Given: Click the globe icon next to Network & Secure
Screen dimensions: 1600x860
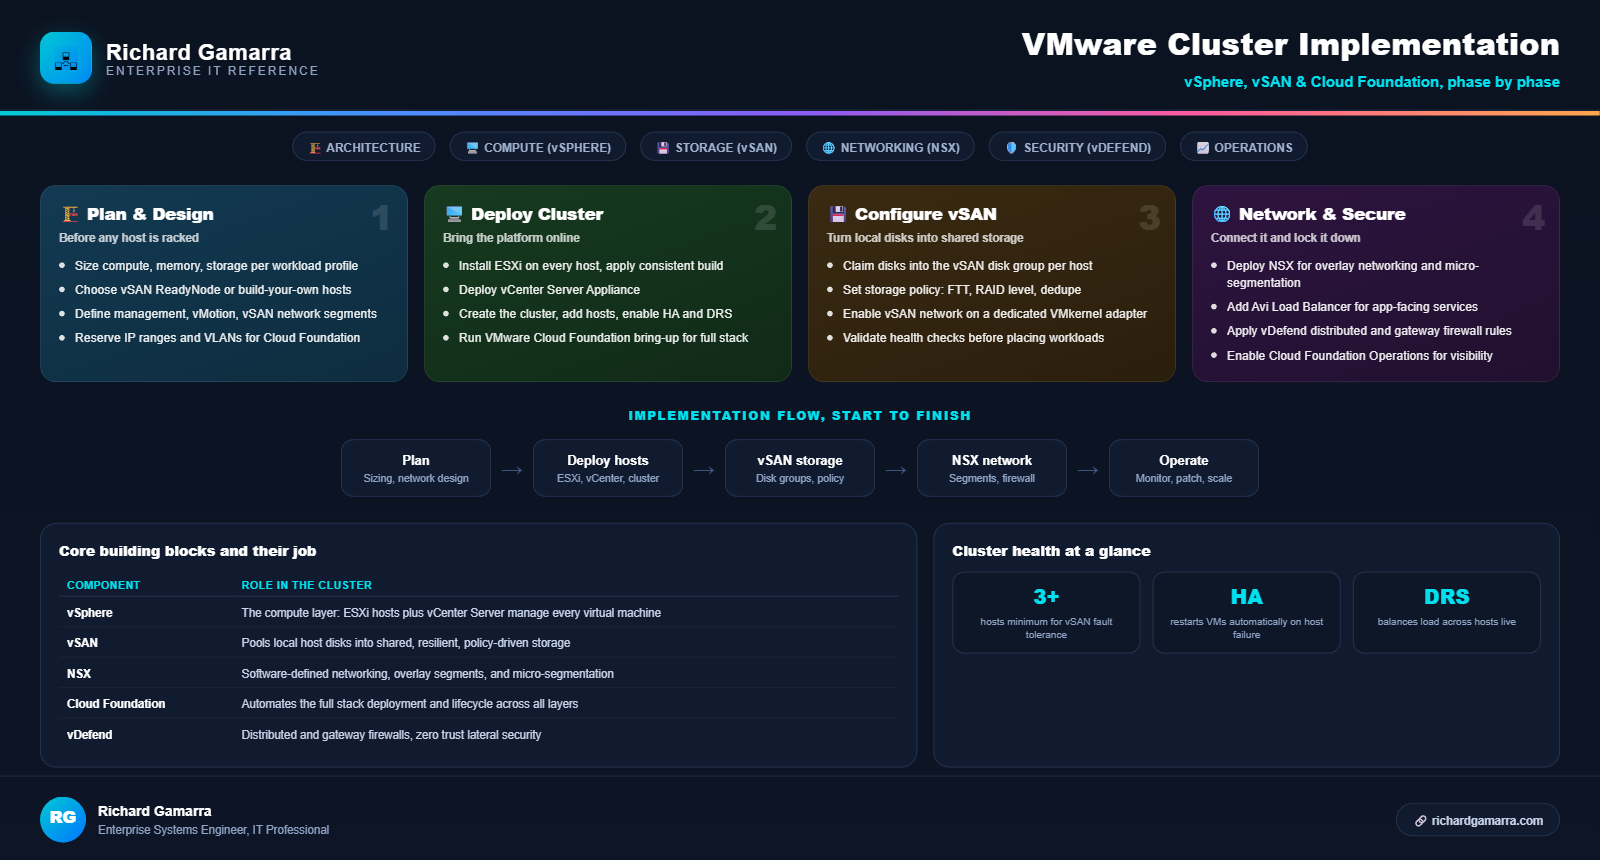Looking at the screenshot, I should pos(1222,214).
